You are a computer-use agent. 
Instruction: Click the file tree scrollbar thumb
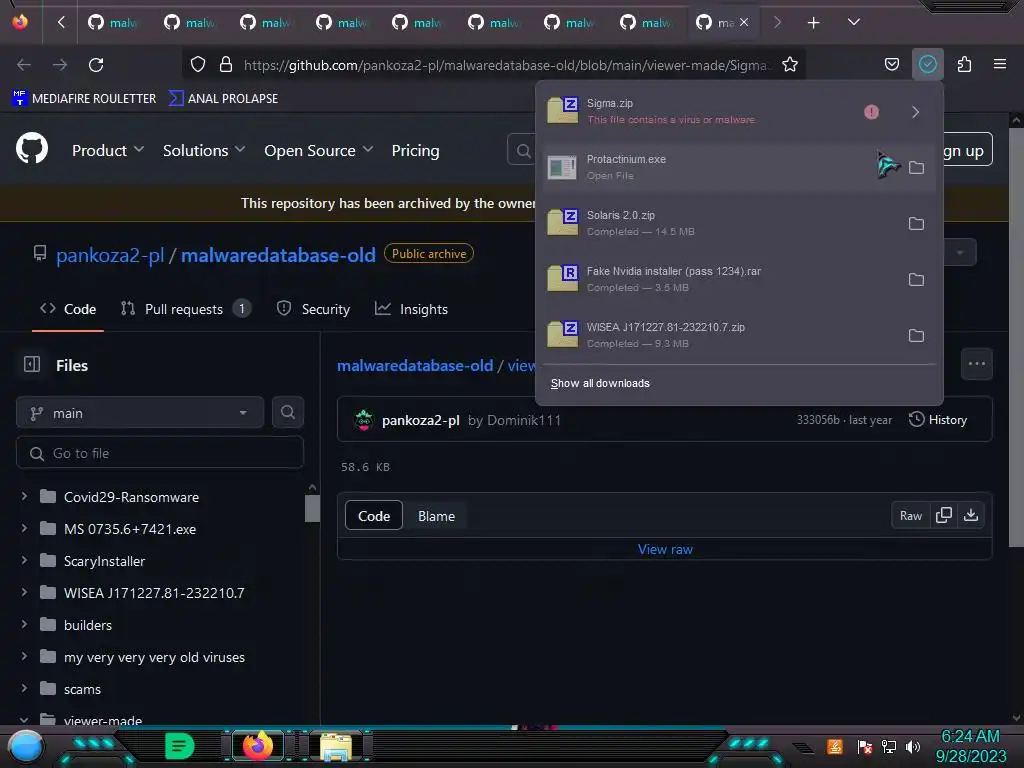[312, 508]
